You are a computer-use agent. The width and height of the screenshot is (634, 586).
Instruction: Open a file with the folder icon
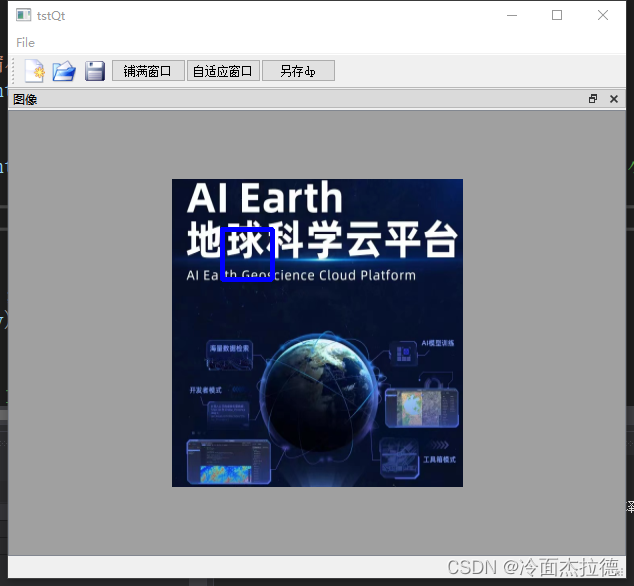(64, 71)
